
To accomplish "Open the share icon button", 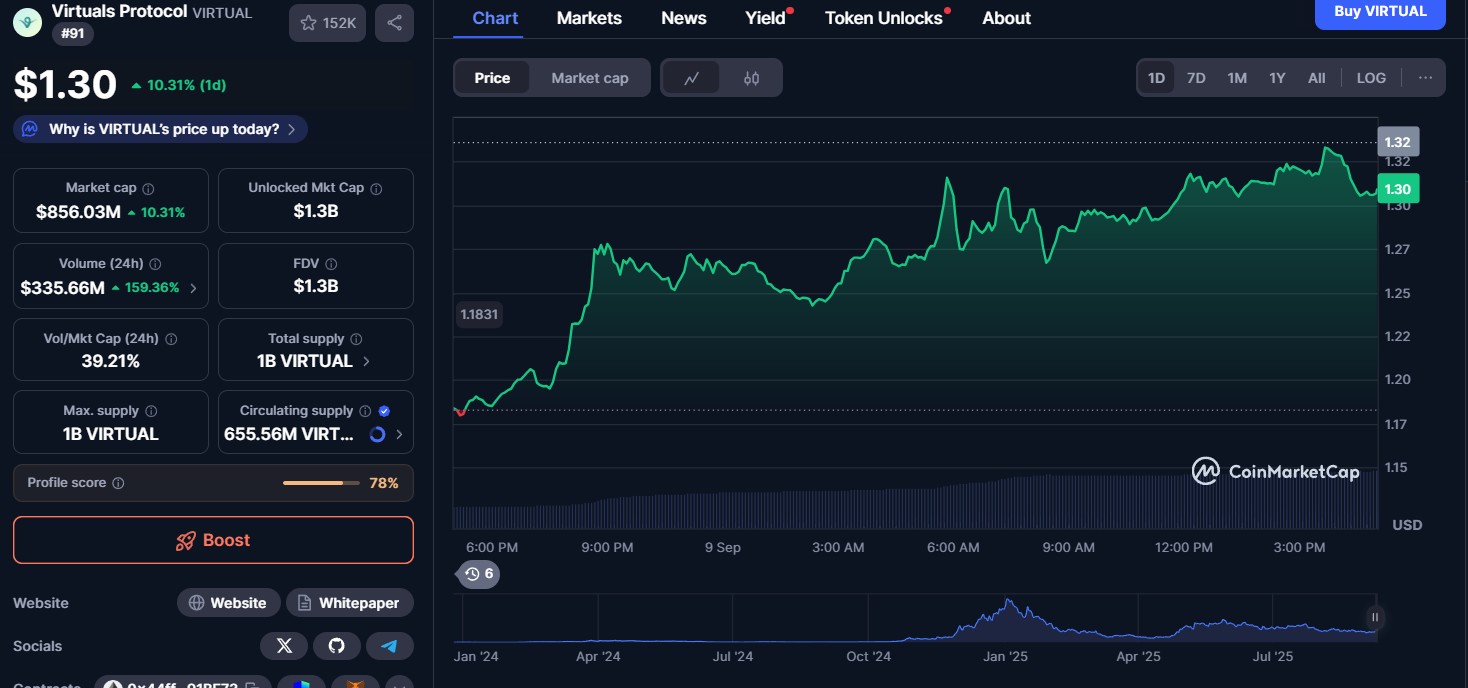I will click(394, 23).
